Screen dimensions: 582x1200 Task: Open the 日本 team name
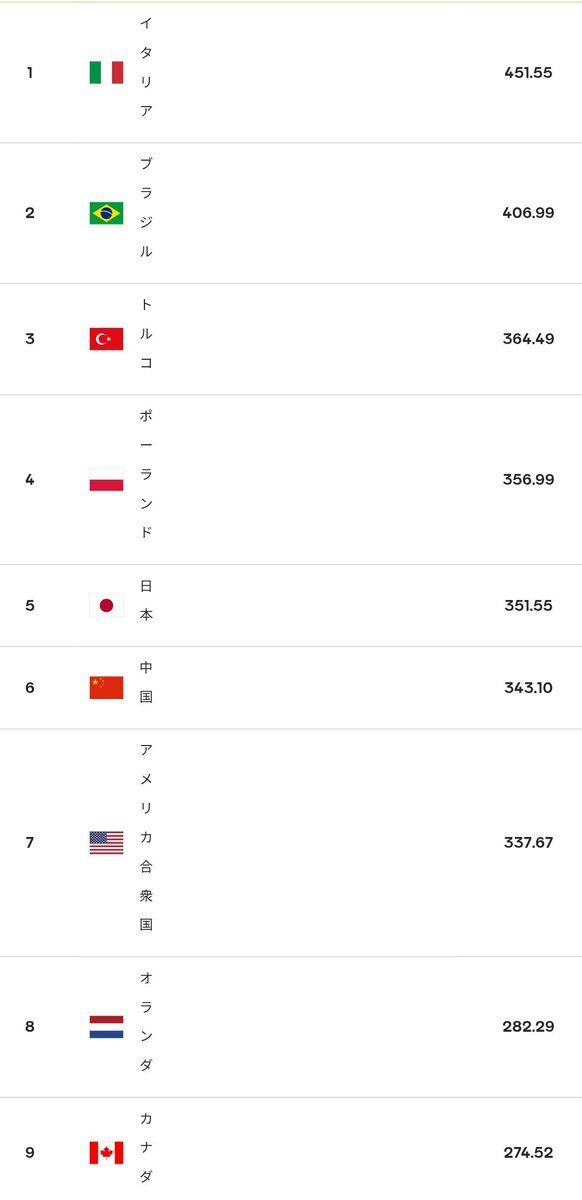[x=146, y=600]
